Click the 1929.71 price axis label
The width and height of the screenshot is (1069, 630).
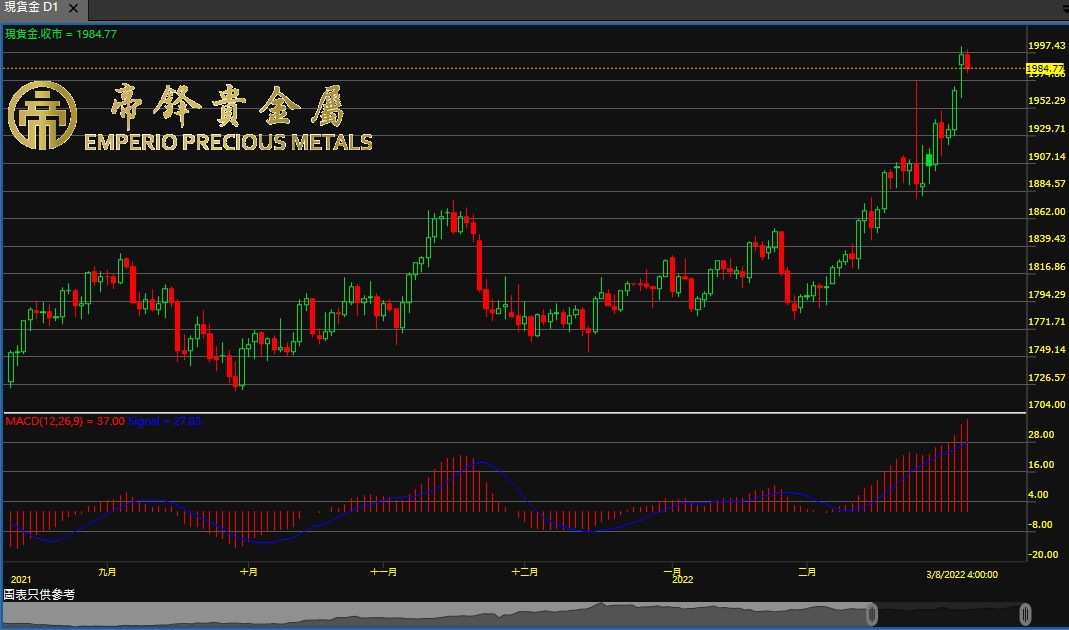point(1046,129)
